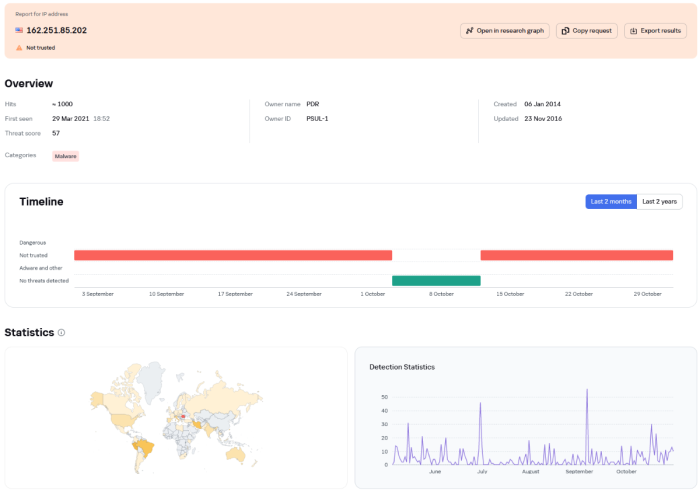This screenshot has width=700, height=492.
Task: Click the green No threats detected bar
Action: tap(436, 281)
